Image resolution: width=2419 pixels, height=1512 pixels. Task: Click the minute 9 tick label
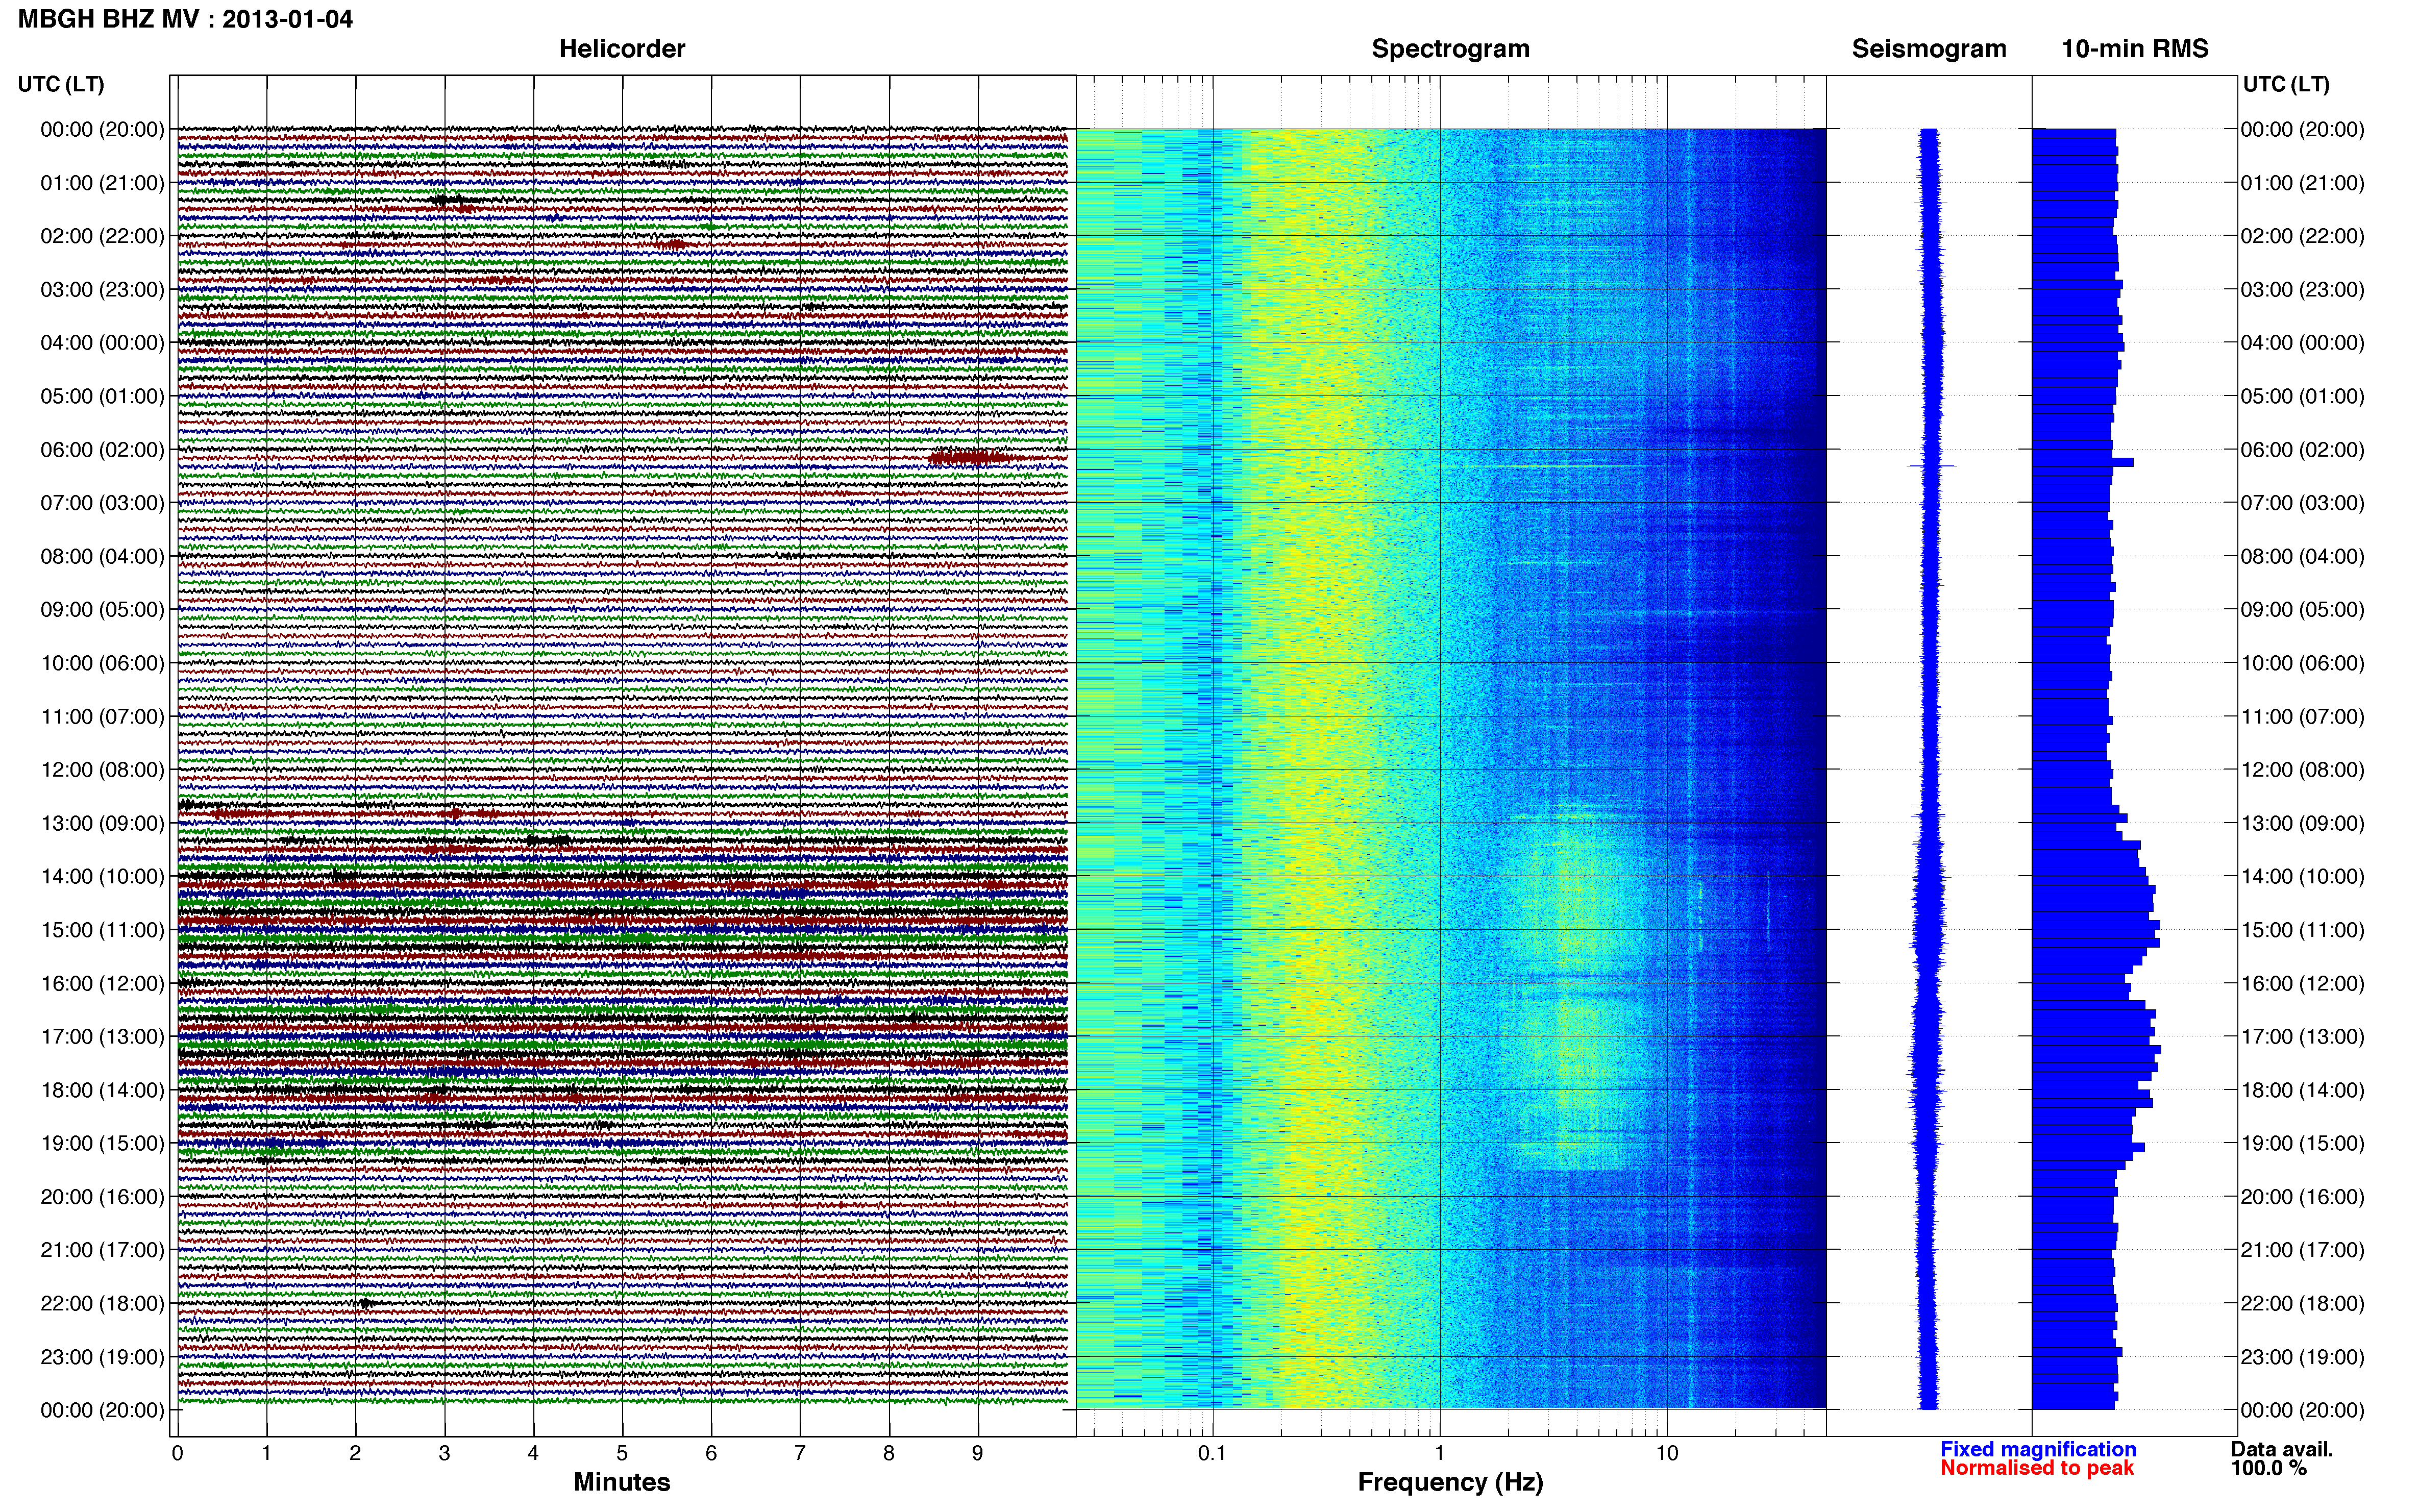[978, 1453]
